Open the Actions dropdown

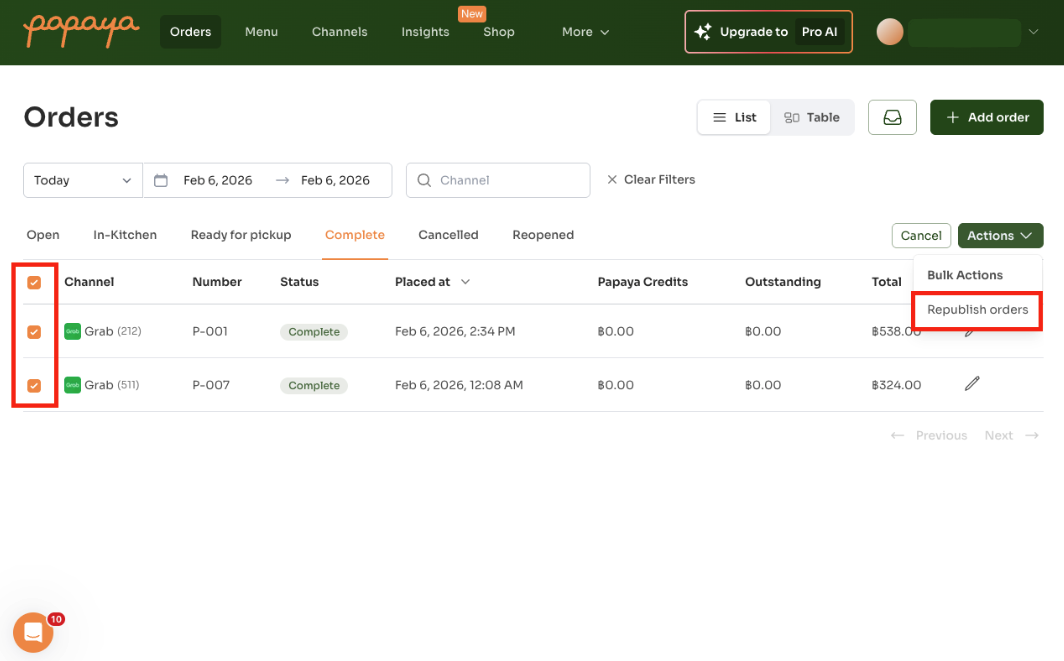[1000, 235]
